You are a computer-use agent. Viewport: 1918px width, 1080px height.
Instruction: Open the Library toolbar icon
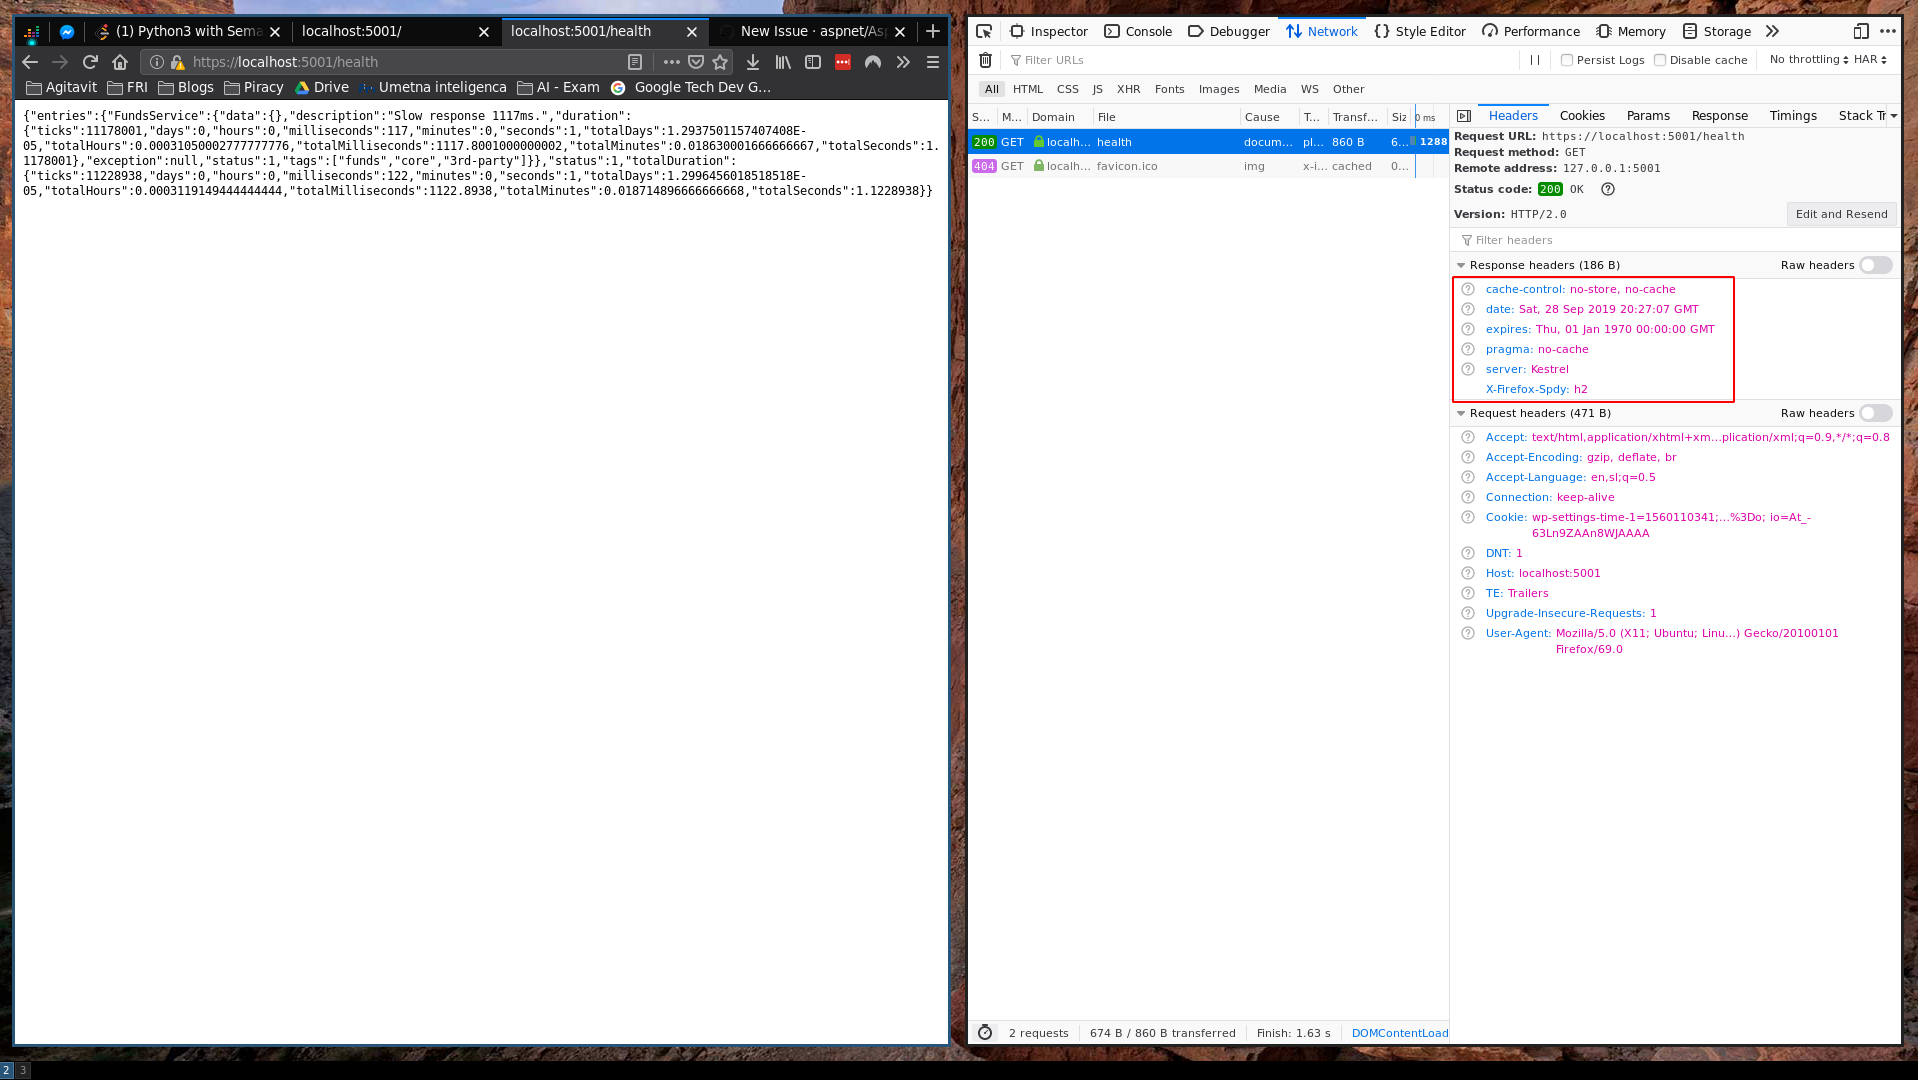(x=783, y=62)
